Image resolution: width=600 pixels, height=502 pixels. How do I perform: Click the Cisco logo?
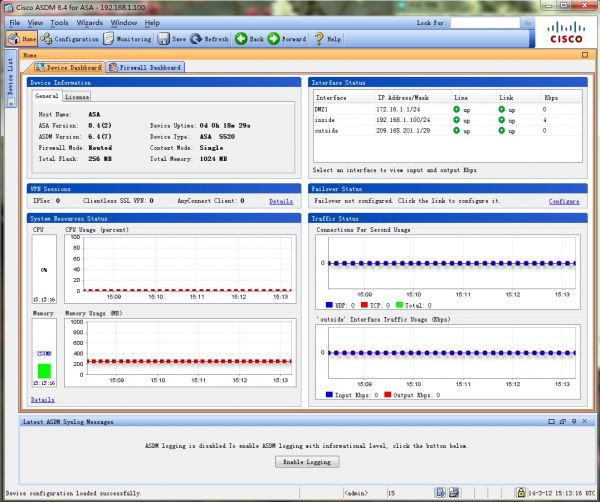click(x=566, y=33)
